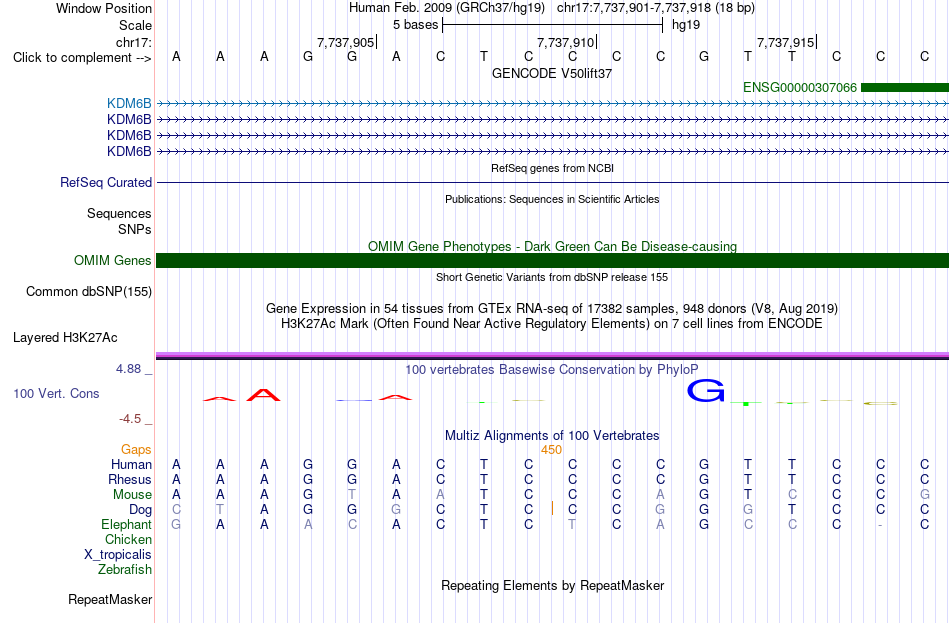
Task: Select the Human alignment row label
Action: [x=131, y=465]
